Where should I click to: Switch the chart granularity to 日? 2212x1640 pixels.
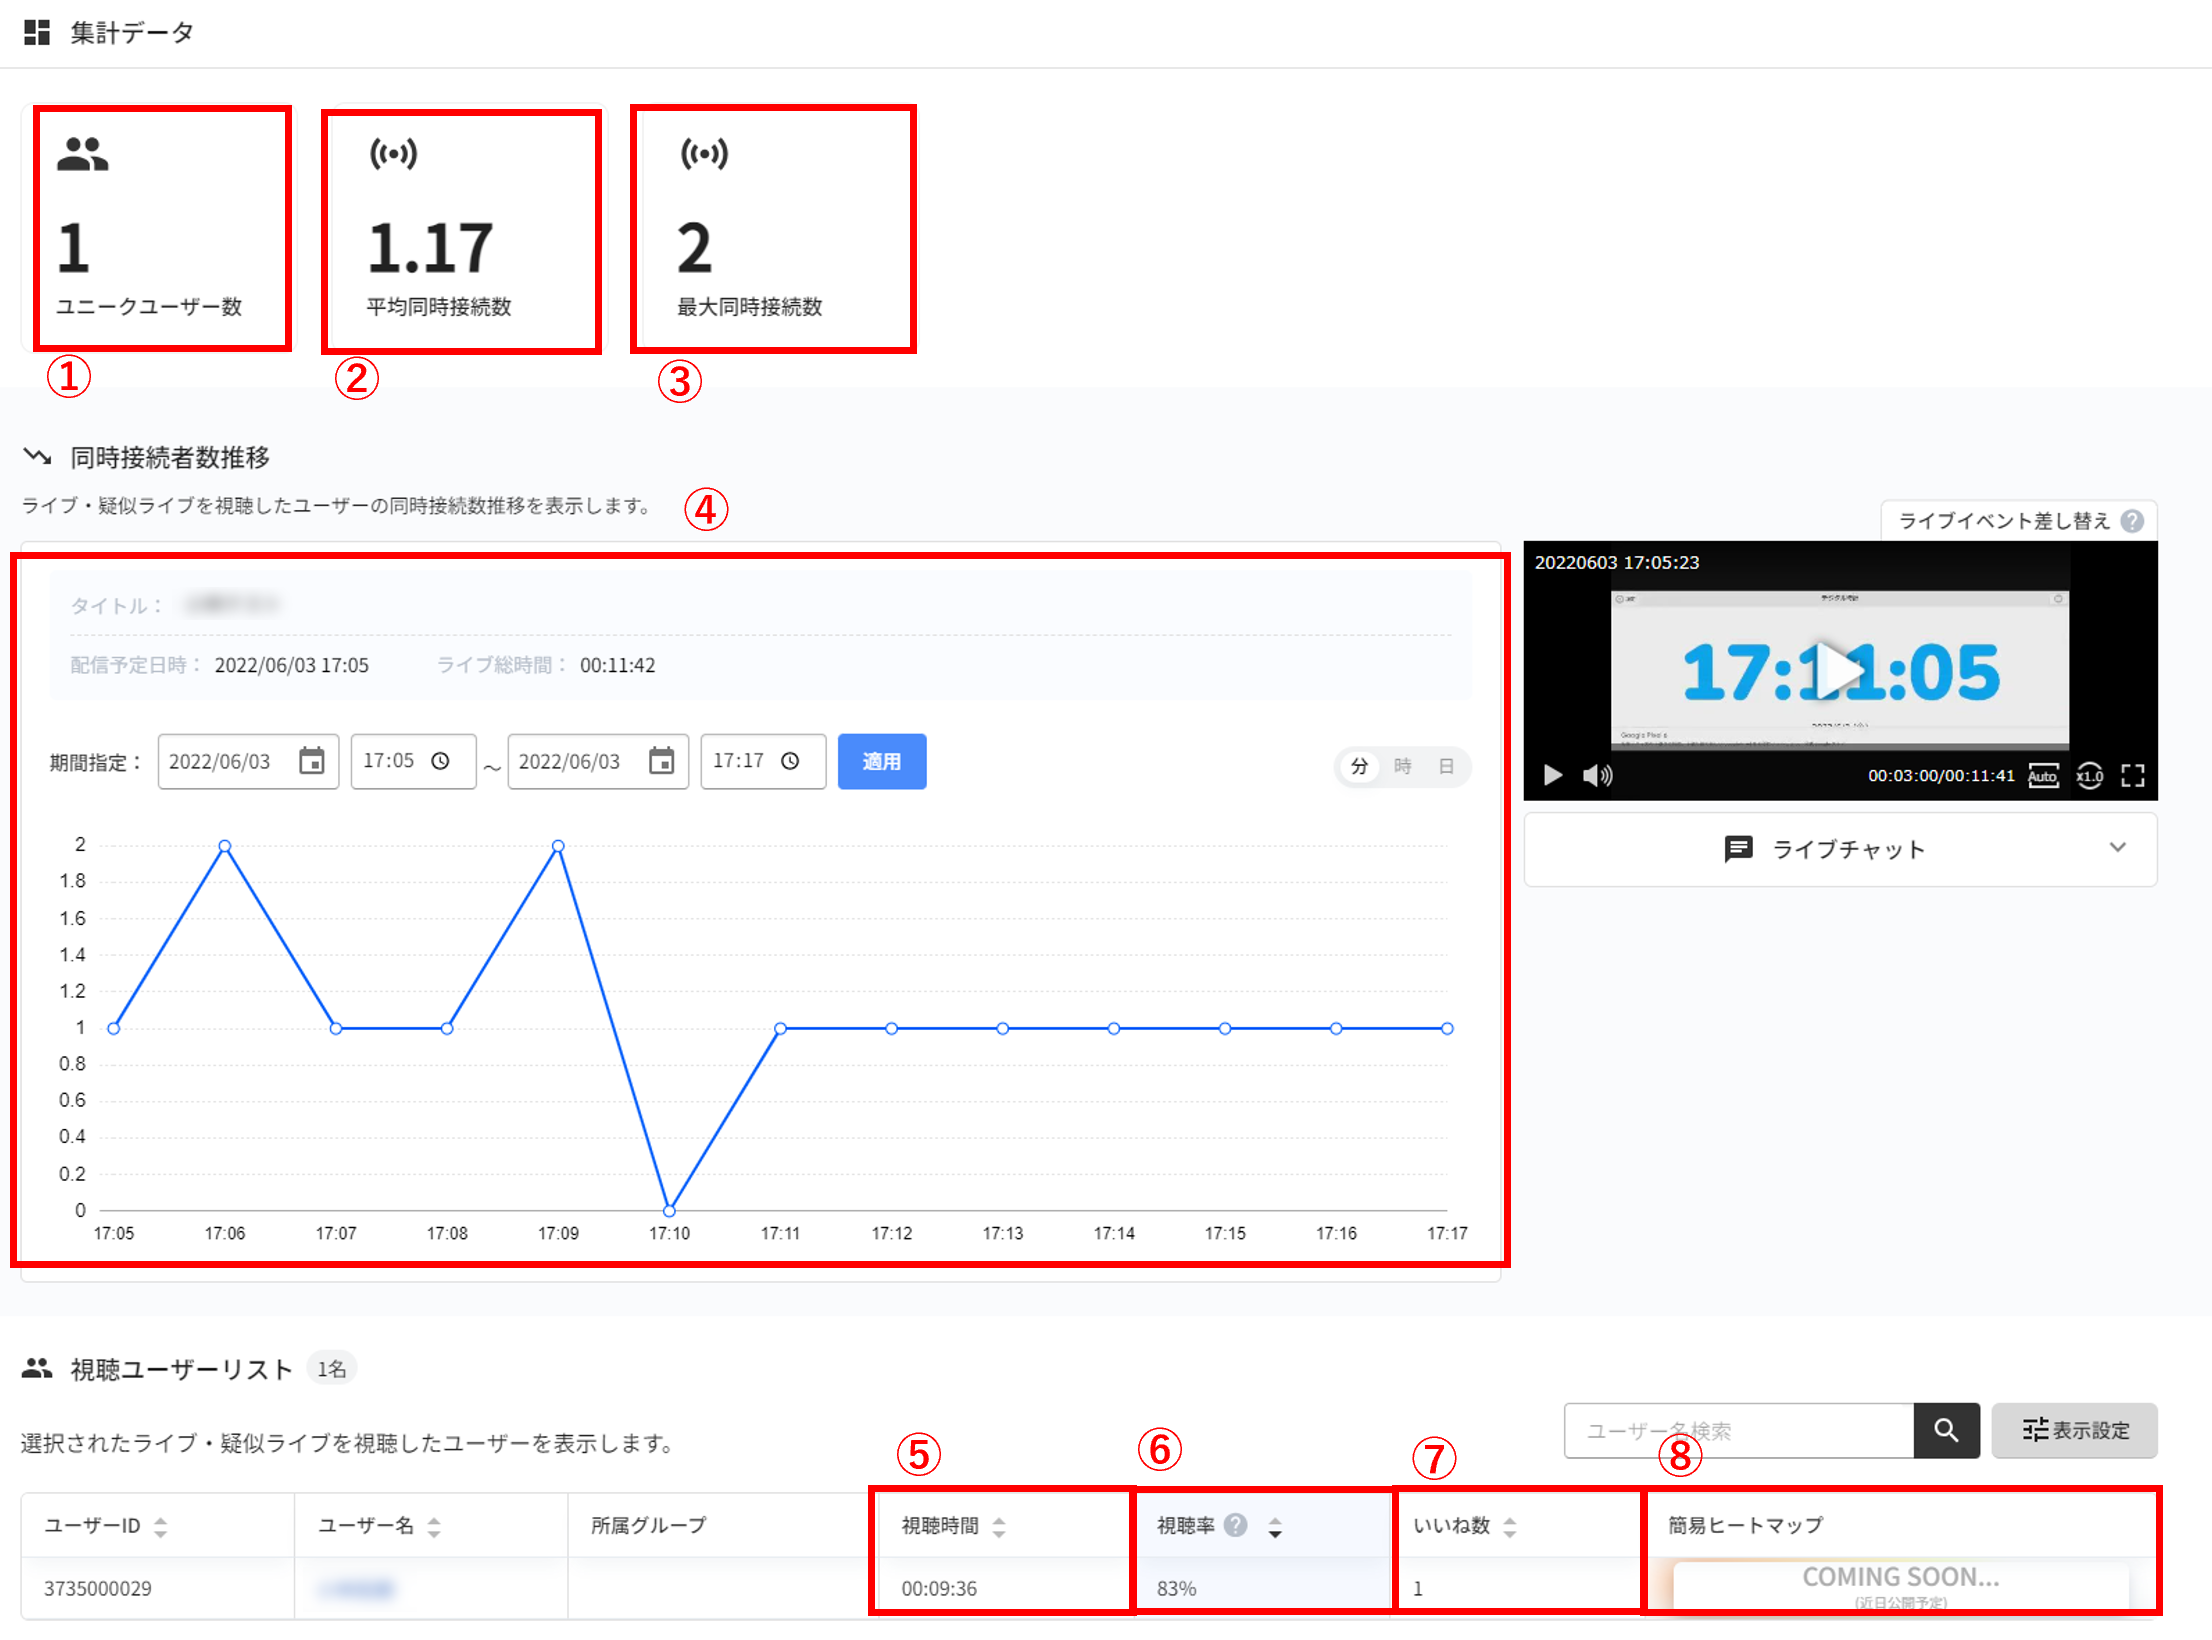coord(1445,766)
